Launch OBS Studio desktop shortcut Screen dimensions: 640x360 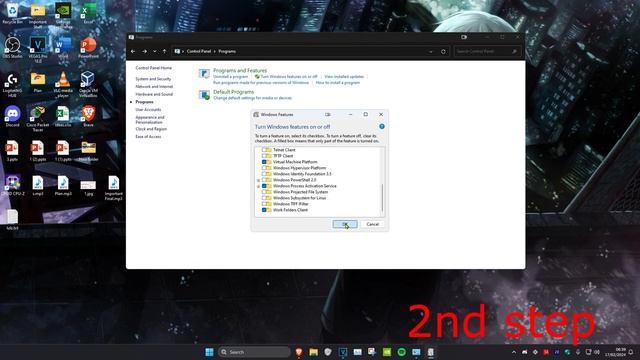[x=12, y=48]
